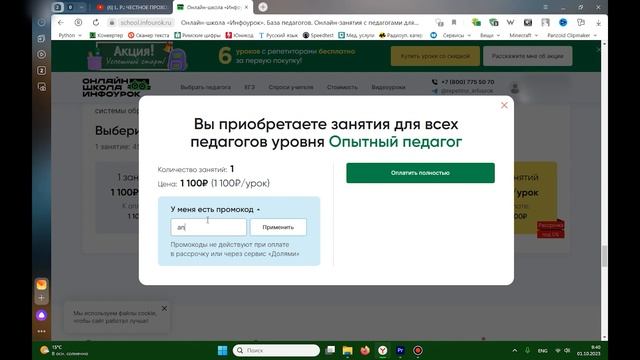
Task: Expand the 'Вещи' bookmarks folder
Action: 490,36
